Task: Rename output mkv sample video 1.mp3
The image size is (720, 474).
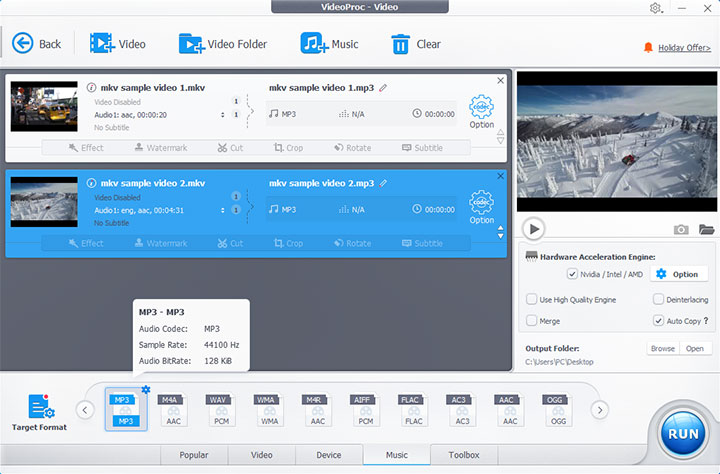Action: [x=384, y=87]
